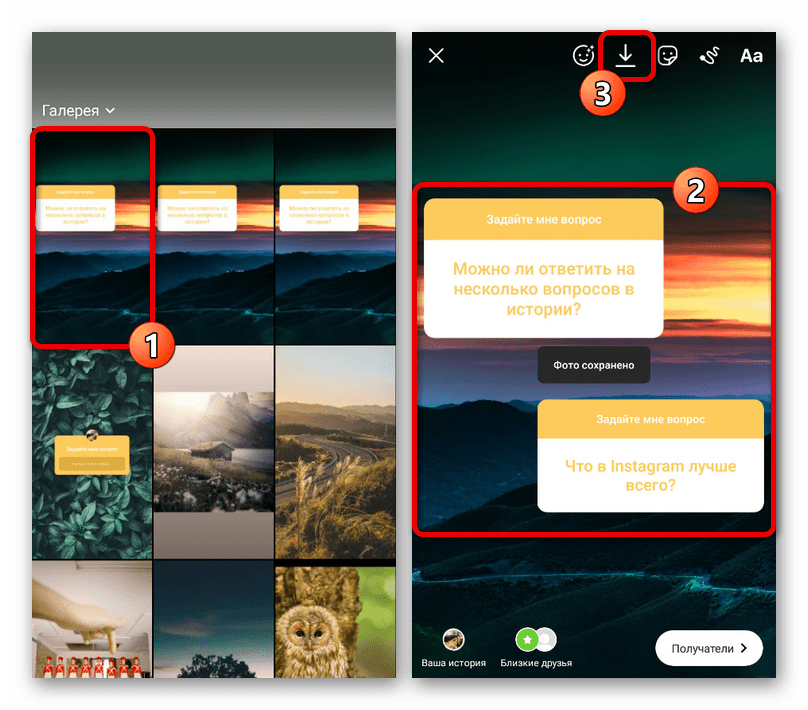Share to Ваша история avatar

(454, 641)
